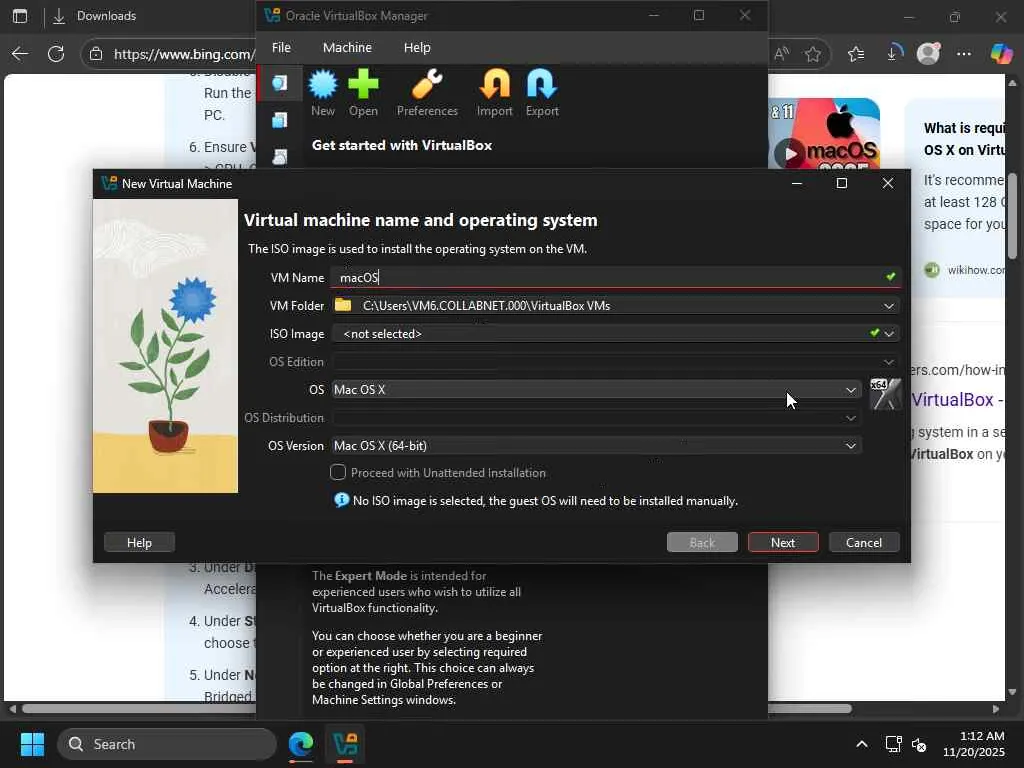The image size is (1024, 768).
Task: Select the first sidebar icon in VirtualBox Manager
Action: click(x=280, y=83)
